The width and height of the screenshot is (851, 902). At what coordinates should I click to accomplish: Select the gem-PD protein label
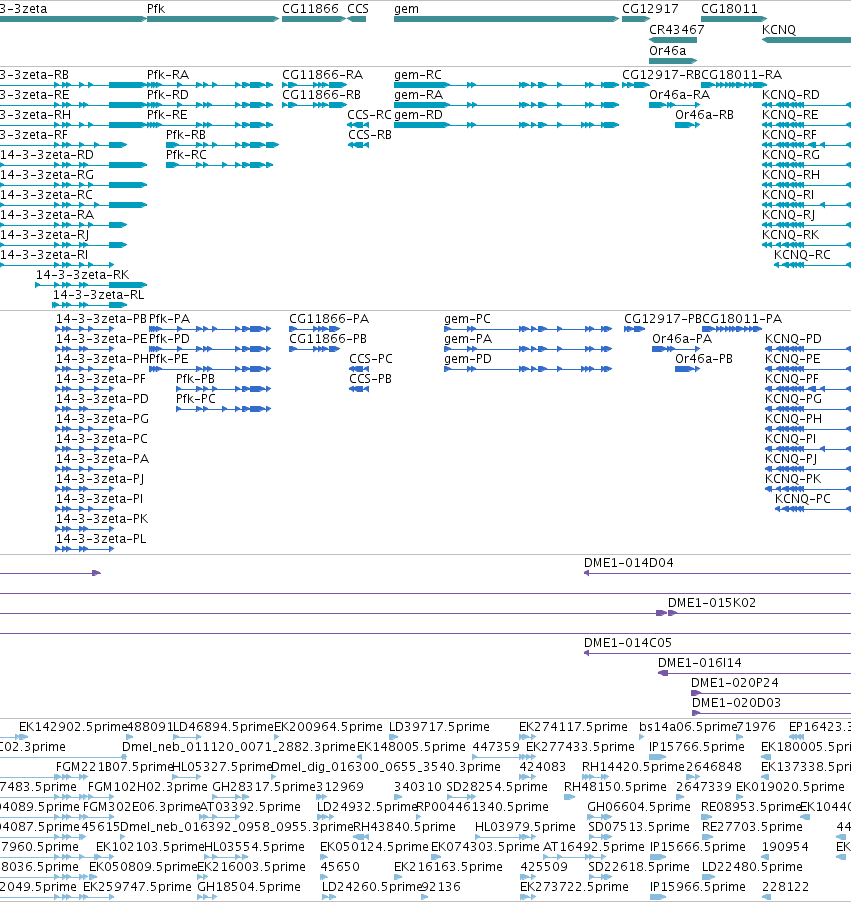(x=468, y=358)
